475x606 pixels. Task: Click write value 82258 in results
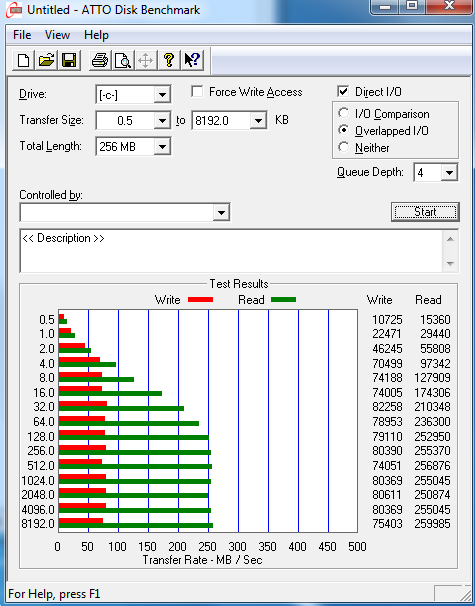(x=387, y=407)
